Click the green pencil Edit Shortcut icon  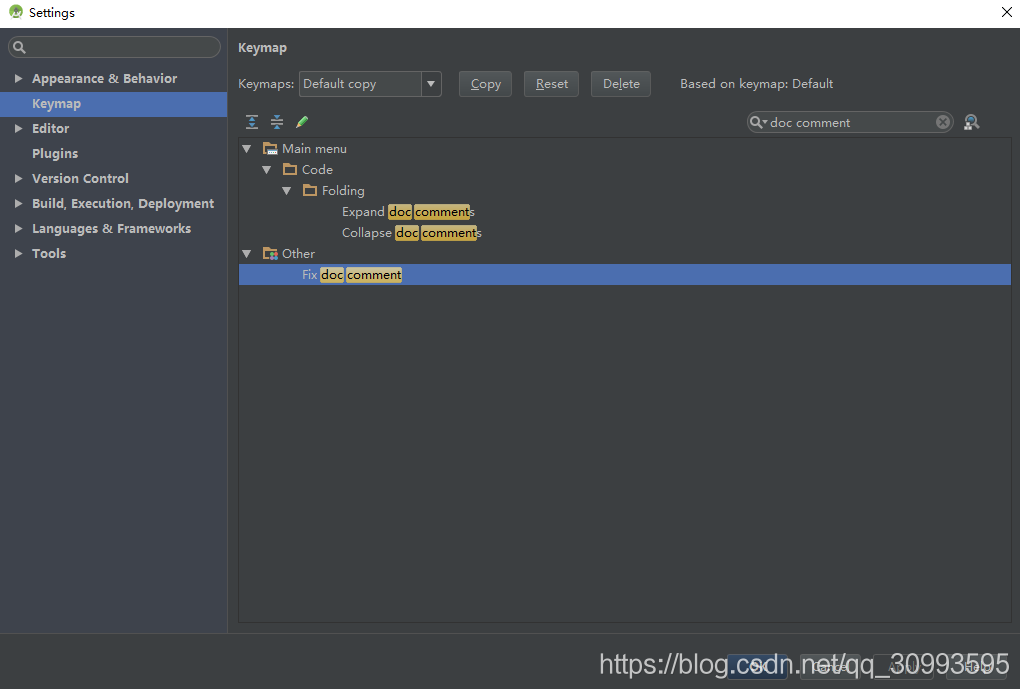tap(302, 122)
